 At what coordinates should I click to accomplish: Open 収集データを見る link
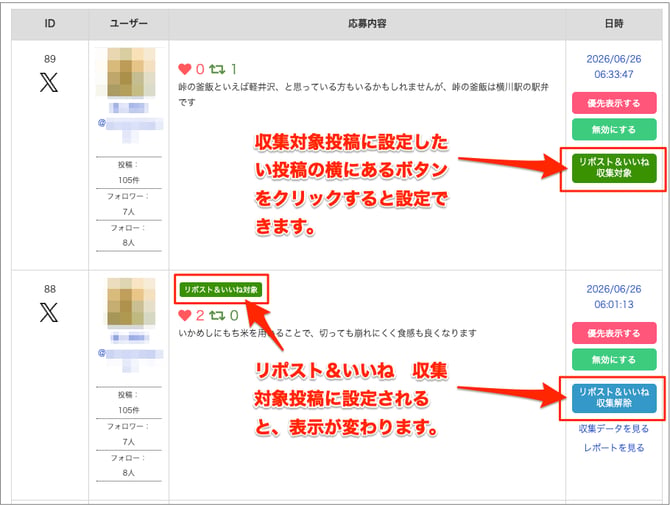click(x=614, y=429)
